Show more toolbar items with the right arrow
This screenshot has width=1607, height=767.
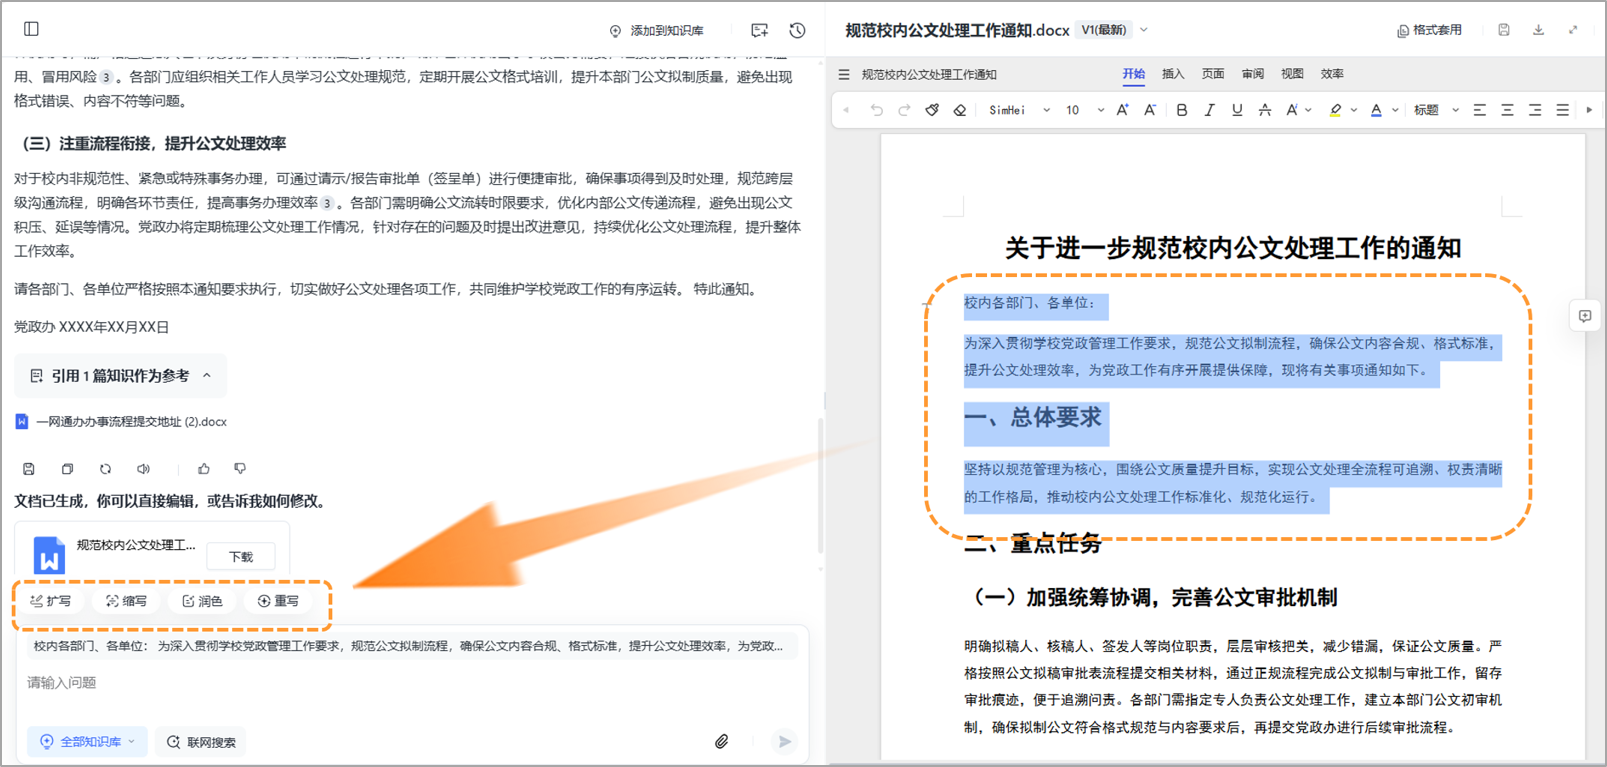[1589, 110]
